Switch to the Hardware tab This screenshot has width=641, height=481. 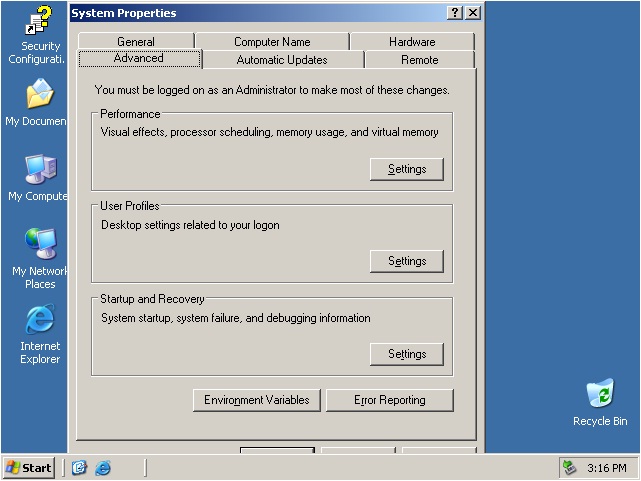click(x=412, y=42)
